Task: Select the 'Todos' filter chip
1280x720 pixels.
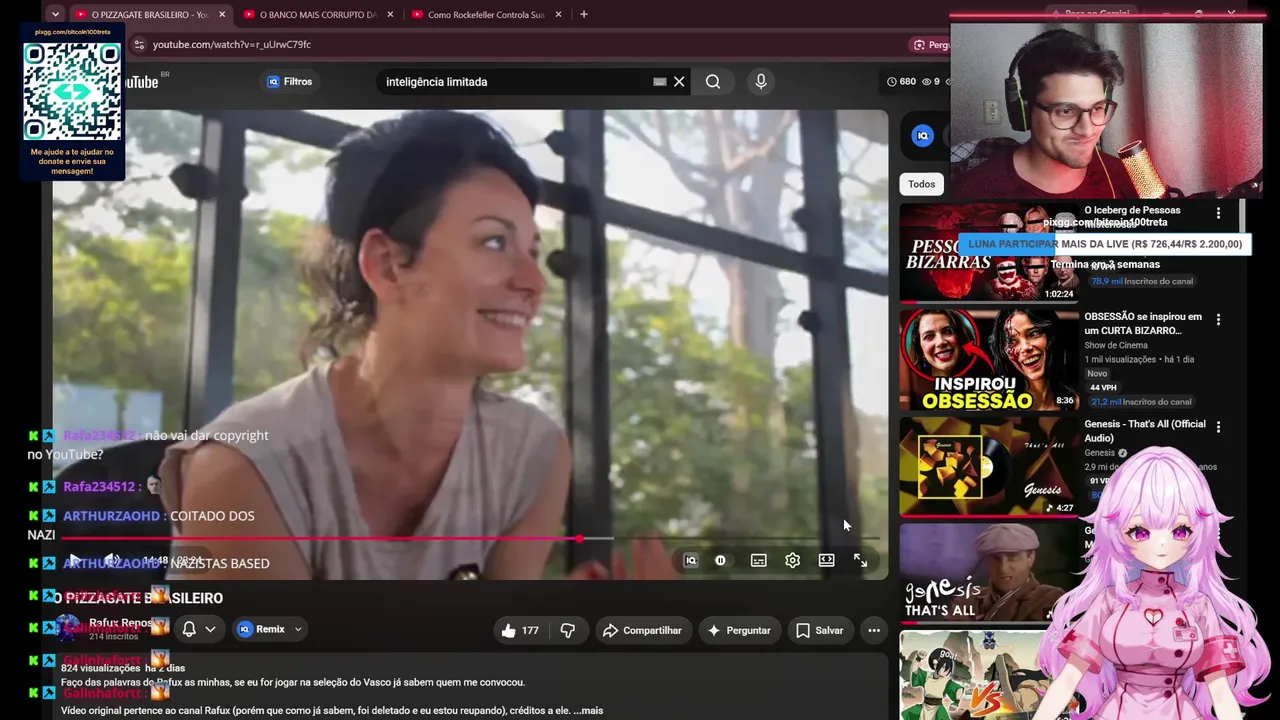Action: click(922, 184)
